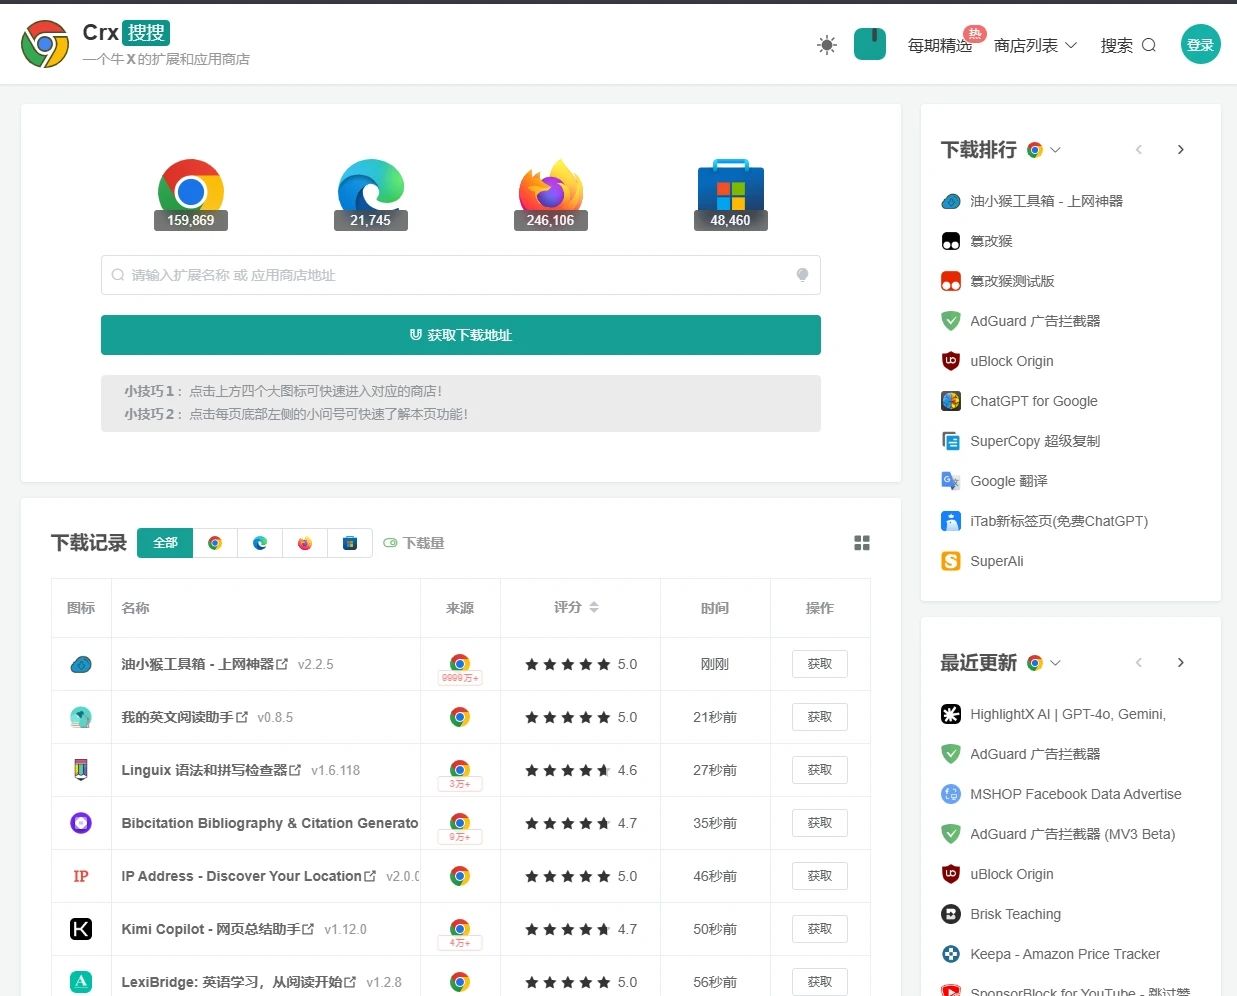Open the Chrome store with 159,869 extensions
This screenshot has height=996, width=1237.
coord(190,194)
